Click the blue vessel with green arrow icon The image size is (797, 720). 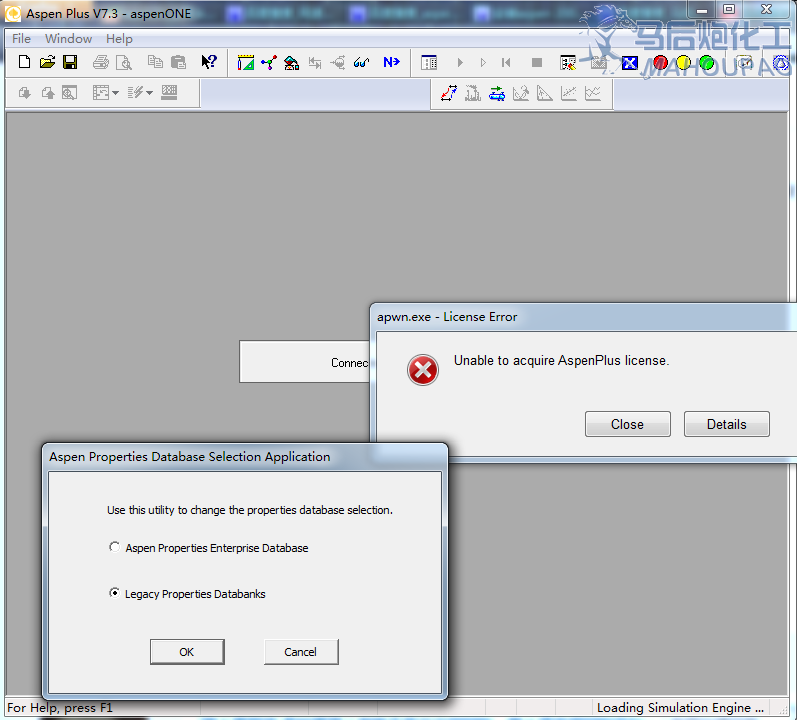pyautogui.click(x=497, y=93)
